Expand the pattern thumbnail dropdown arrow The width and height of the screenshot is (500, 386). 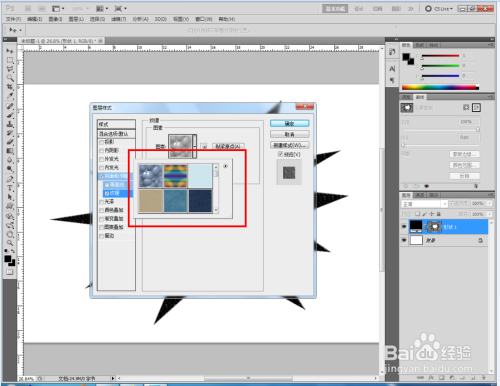tap(195, 146)
